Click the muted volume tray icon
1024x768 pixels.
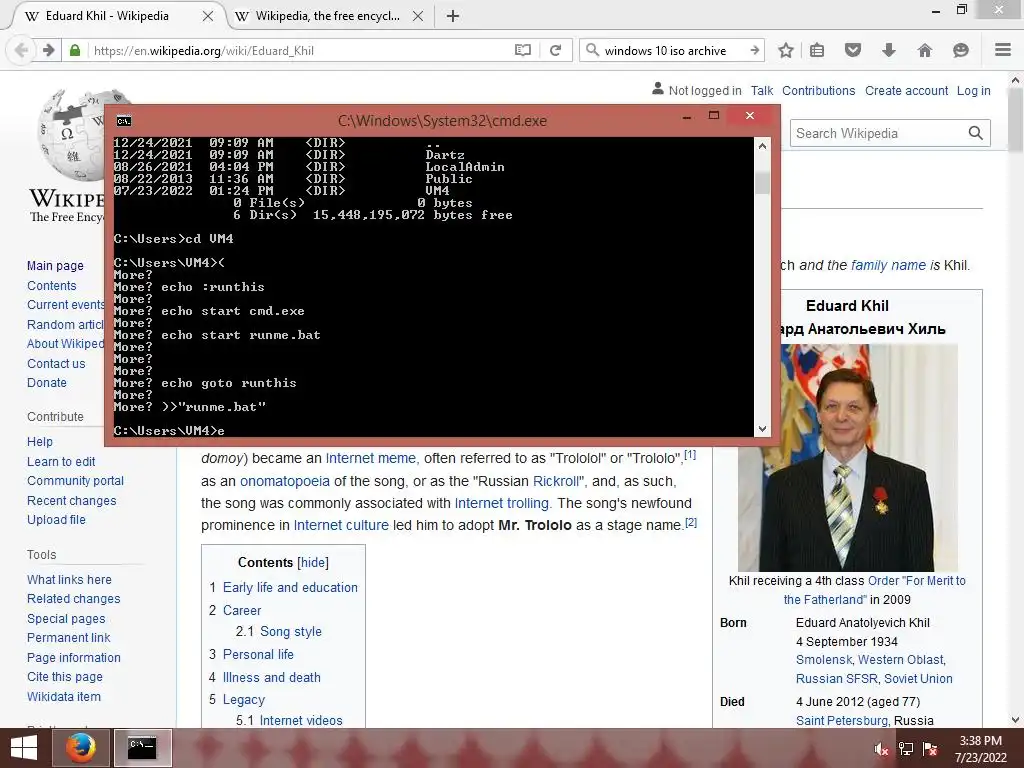tap(882, 749)
